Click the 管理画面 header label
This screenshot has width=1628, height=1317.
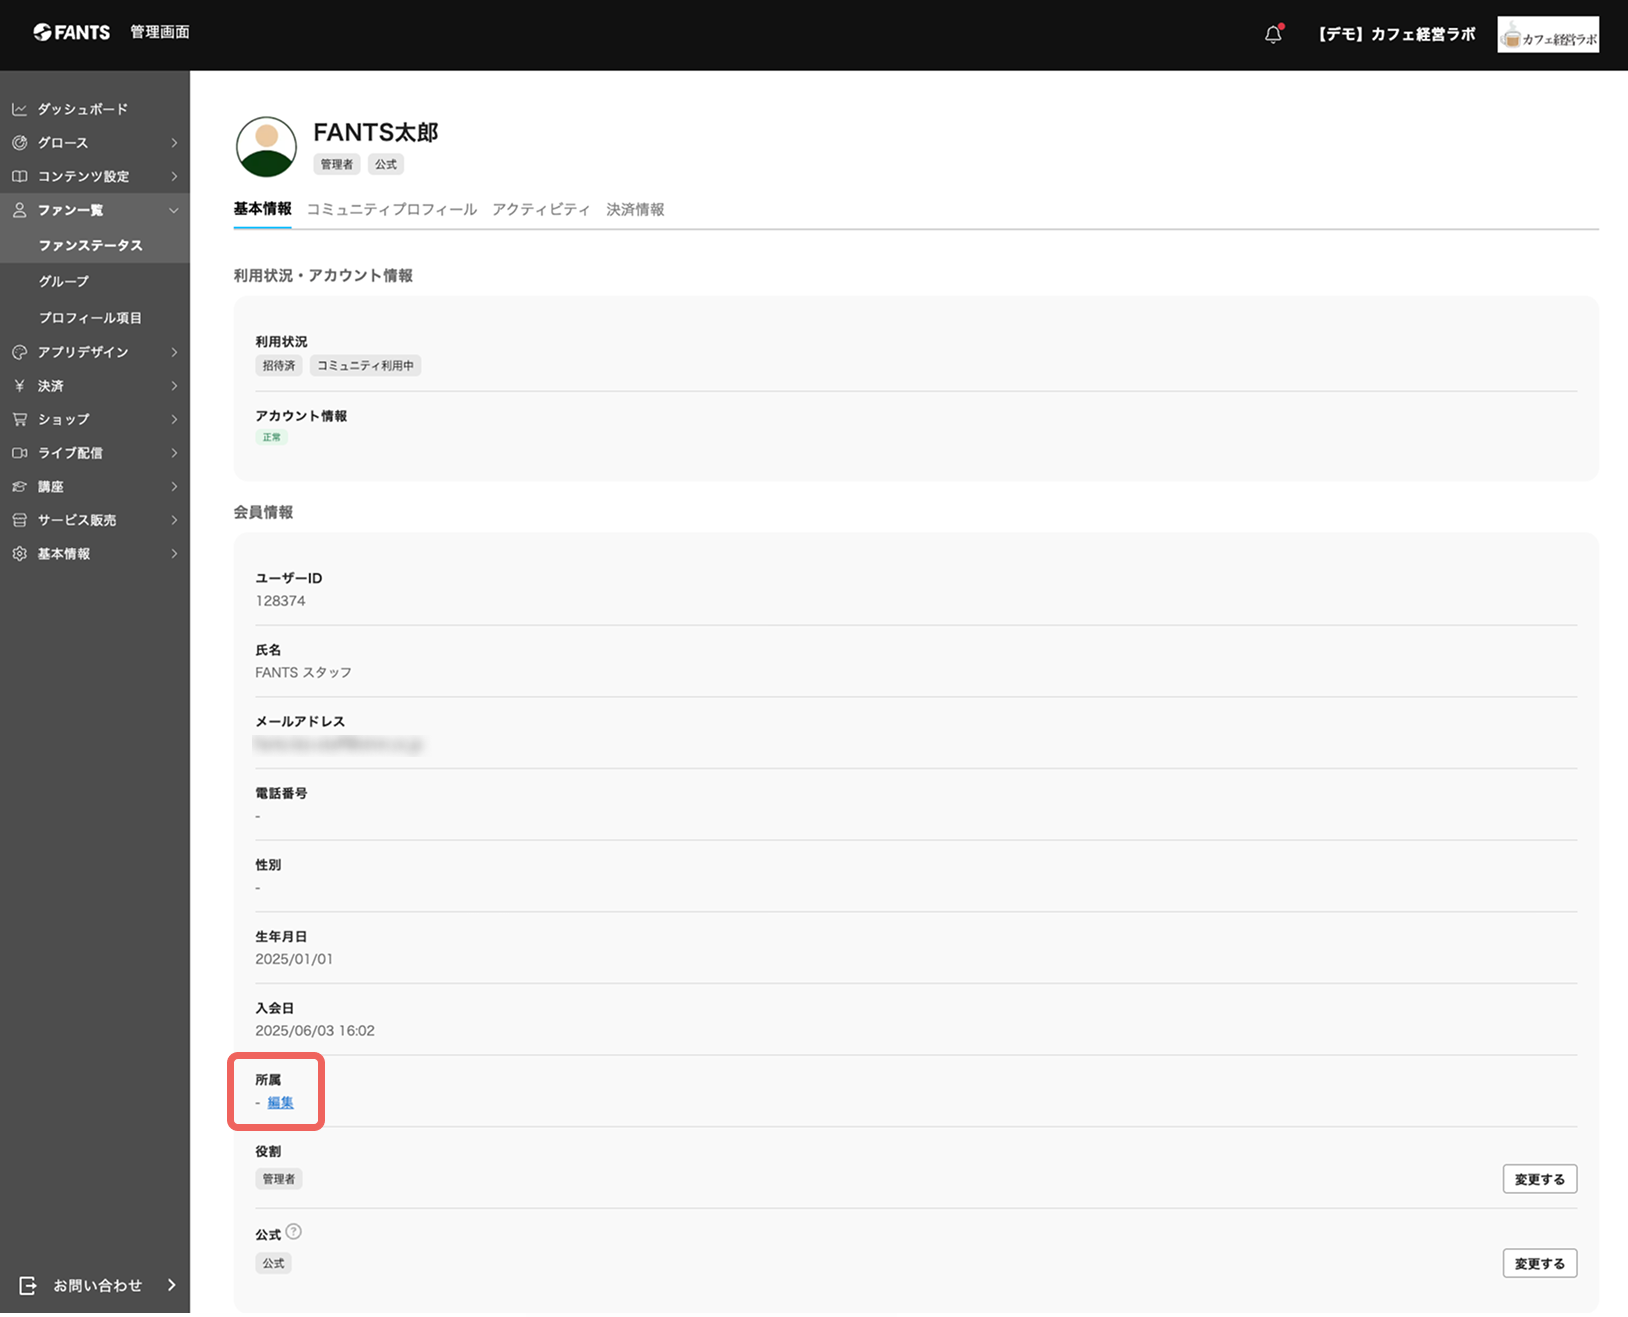coord(160,32)
